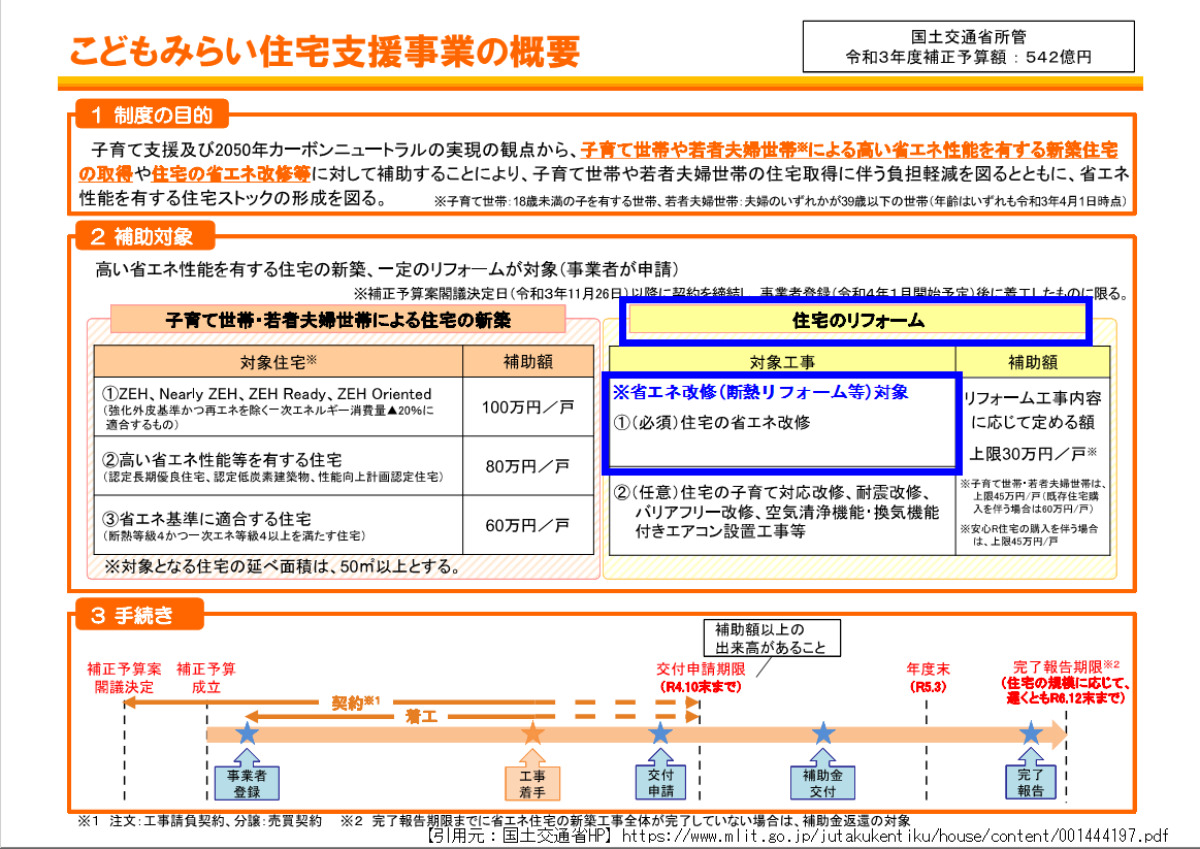Select the 事業者登録 timeline box
The image size is (1200, 849).
(246, 782)
